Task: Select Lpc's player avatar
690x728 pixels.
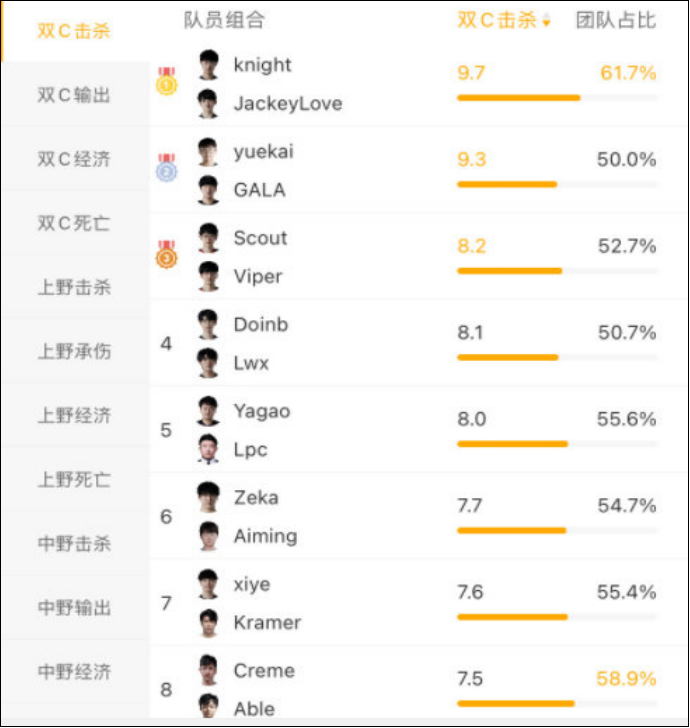Action: tap(208, 449)
